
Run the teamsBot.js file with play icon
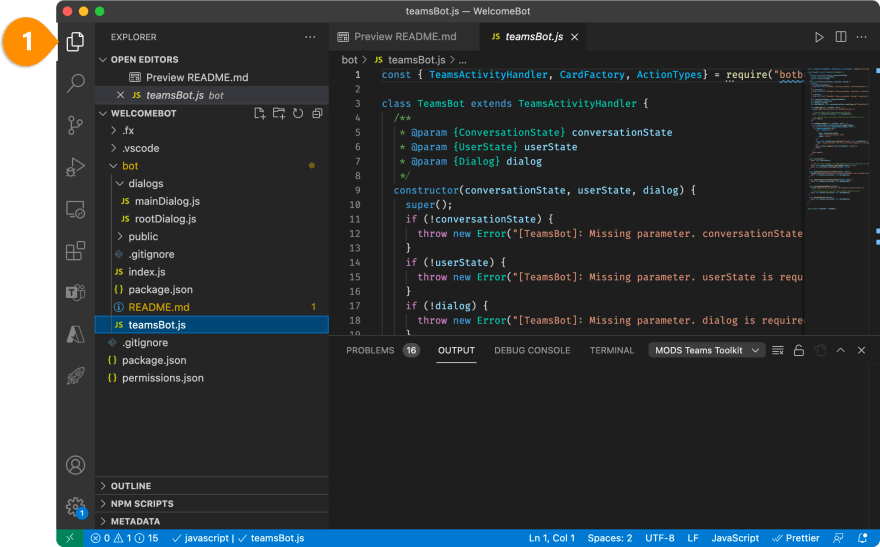819,37
